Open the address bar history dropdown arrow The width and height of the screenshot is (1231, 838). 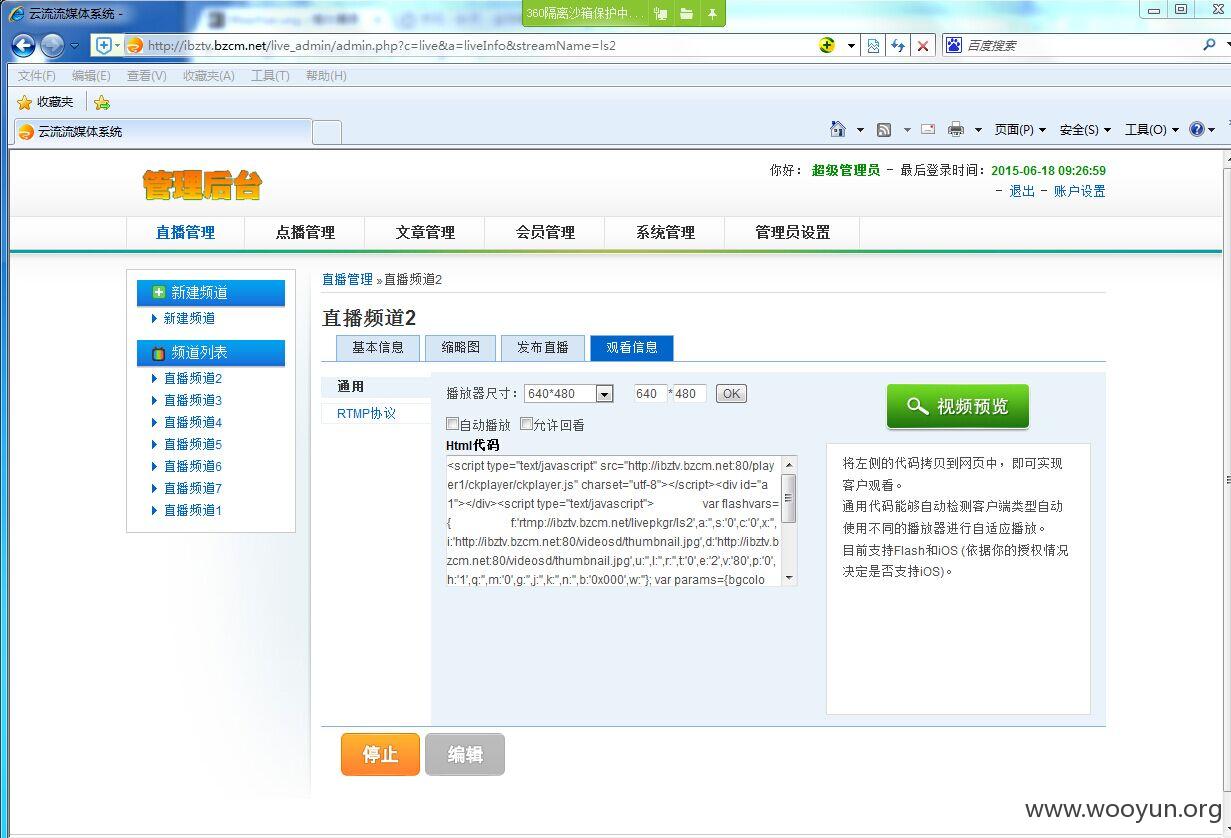[851, 45]
